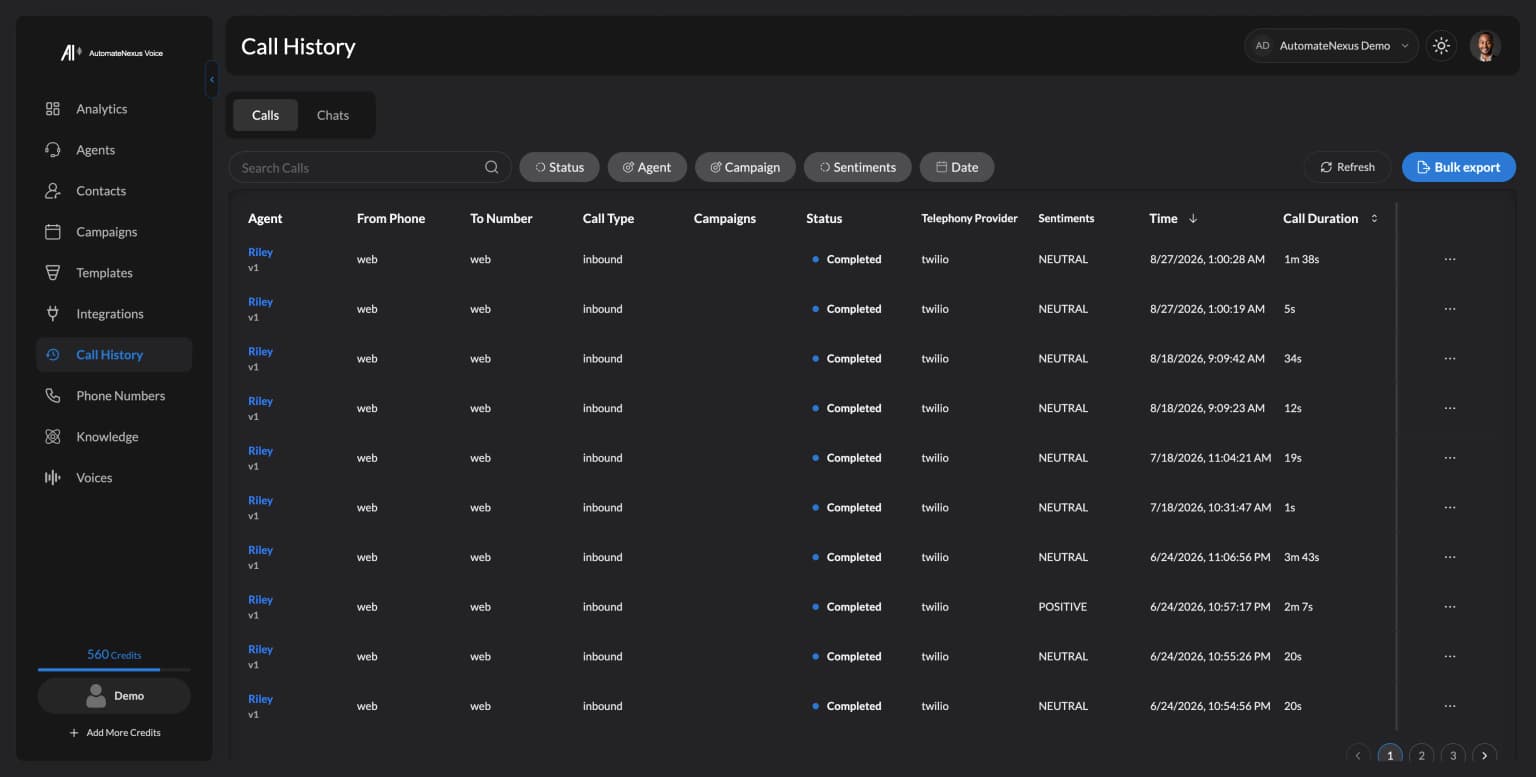Image resolution: width=1536 pixels, height=777 pixels.
Task: Open the Analytics sidebar icon
Action: pos(53,109)
